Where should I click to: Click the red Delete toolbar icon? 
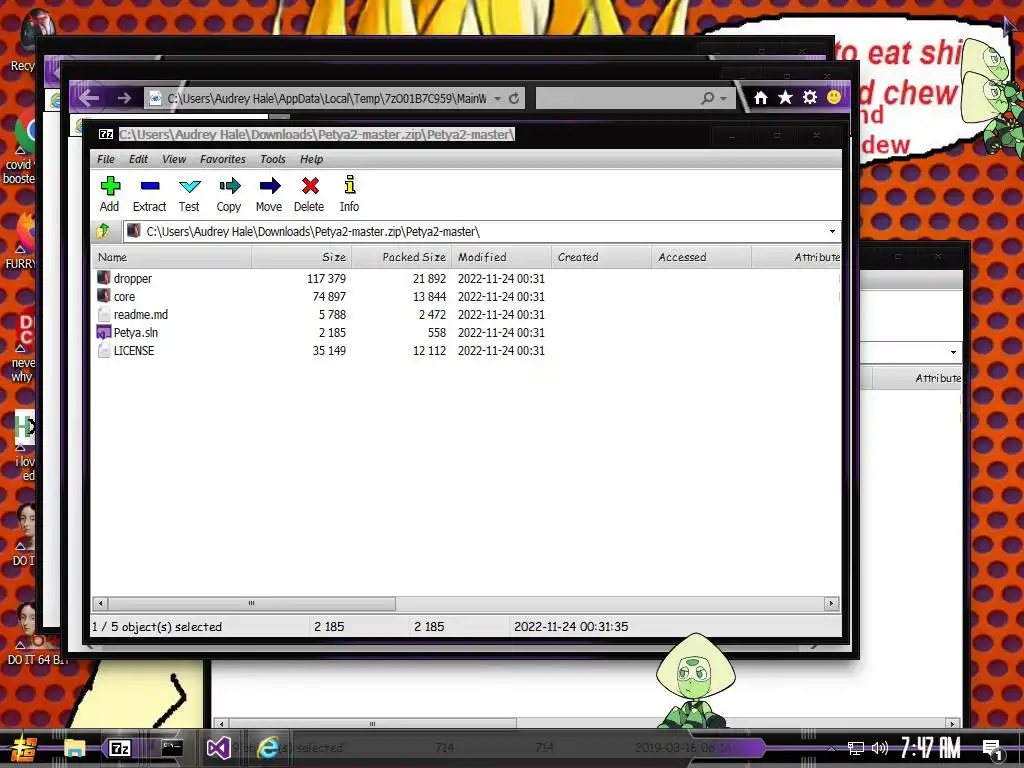click(x=310, y=186)
